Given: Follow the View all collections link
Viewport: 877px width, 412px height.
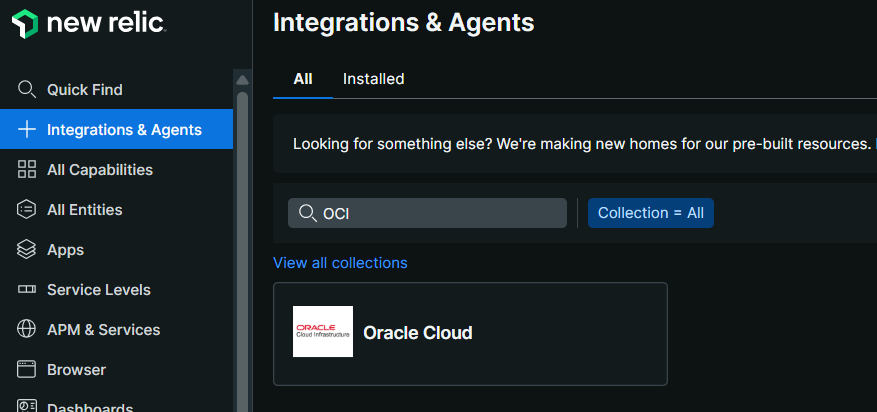Looking at the screenshot, I should pyautogui.click(x=340, y=263).
